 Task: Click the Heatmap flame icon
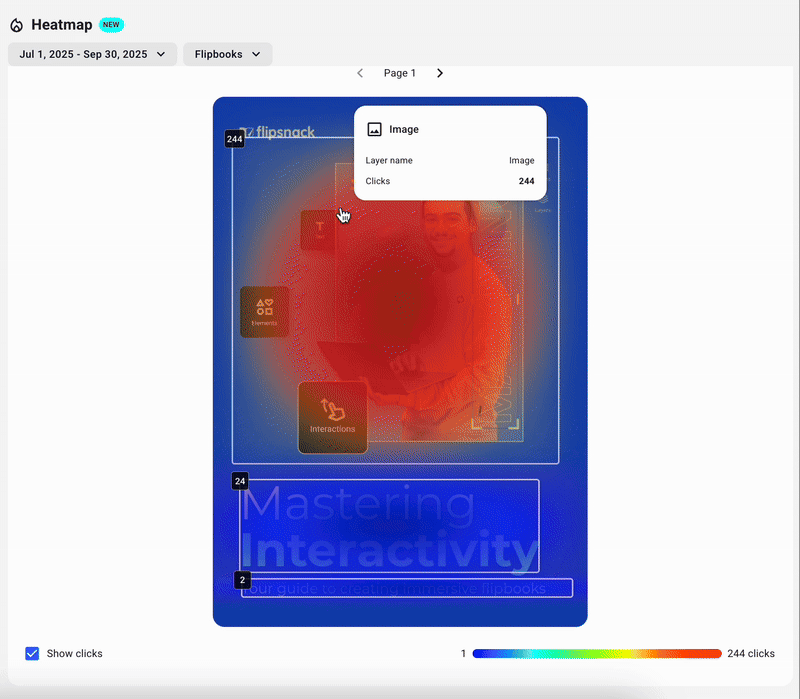point(16,25)
